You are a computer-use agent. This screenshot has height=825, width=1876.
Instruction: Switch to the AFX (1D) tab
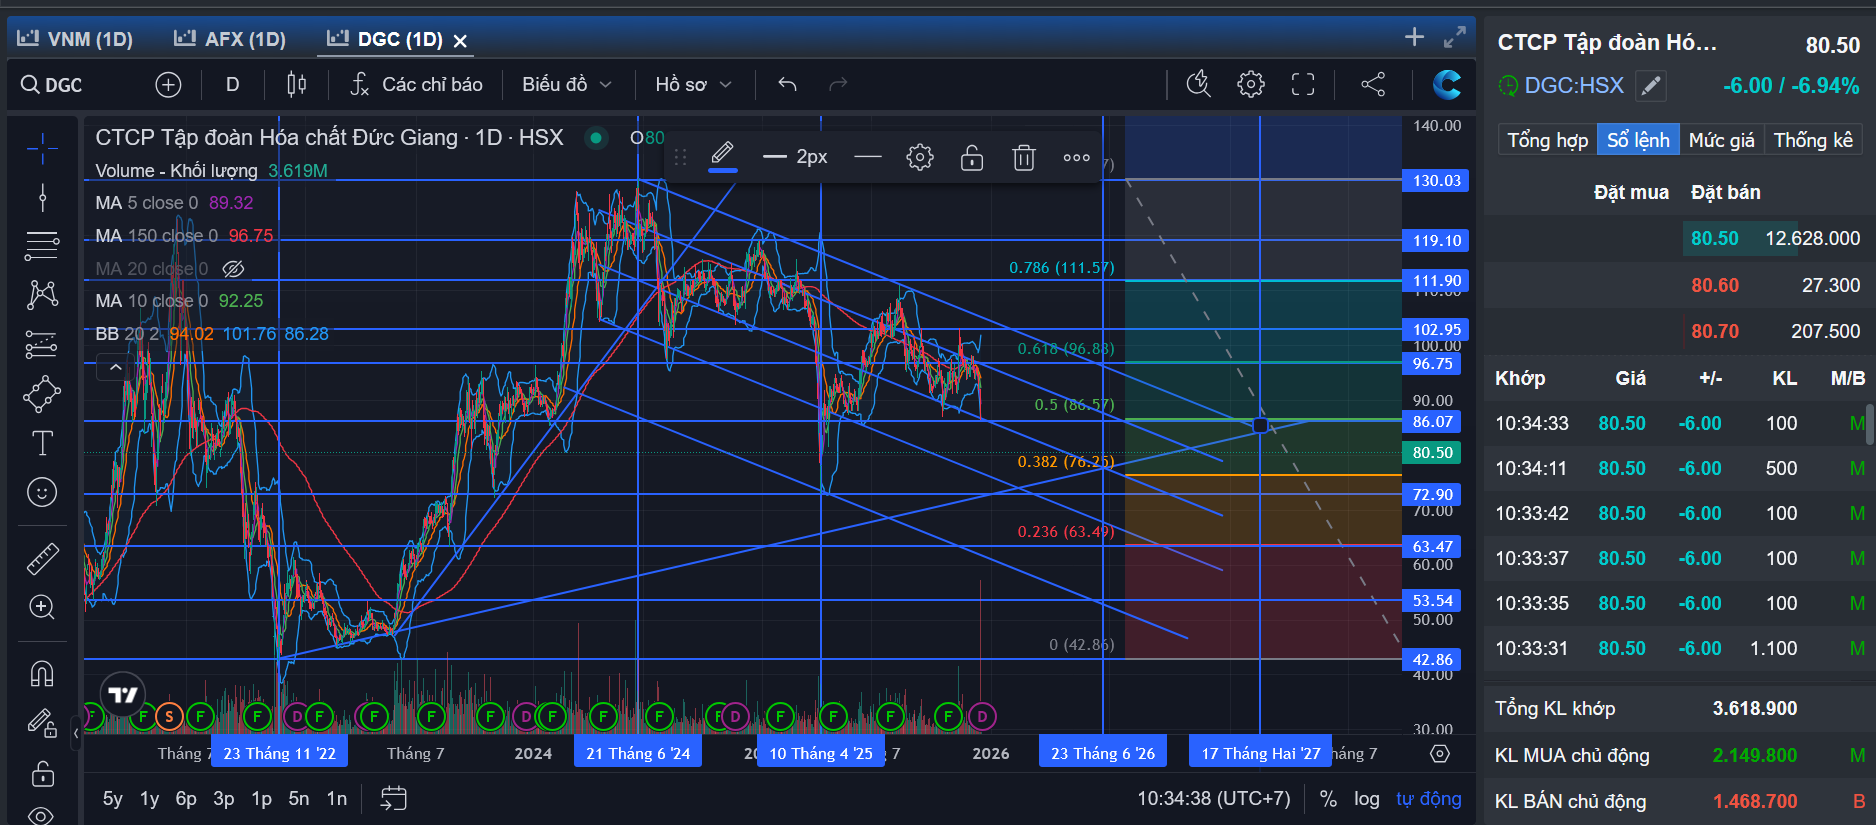[230, 39]
